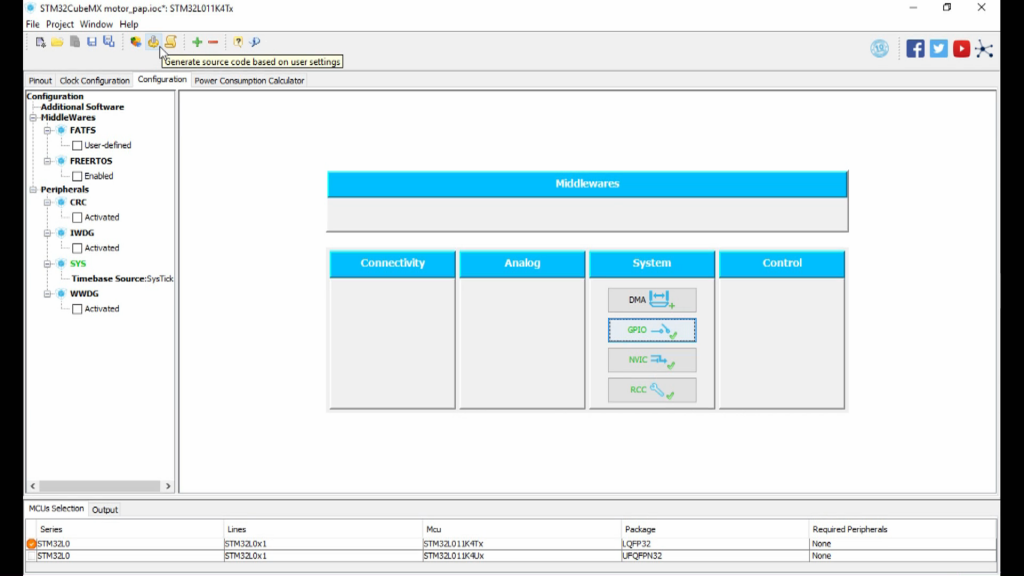Viewport: 1024px width, 576px height.
Task: Click the Generate source code toolbar icon
Action: (153, 42)
